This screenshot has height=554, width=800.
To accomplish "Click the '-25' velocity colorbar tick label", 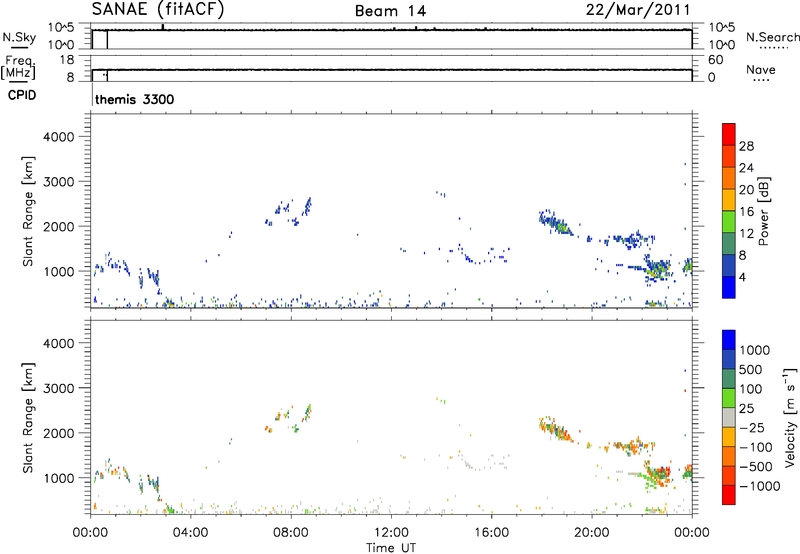I will [751, 427].
